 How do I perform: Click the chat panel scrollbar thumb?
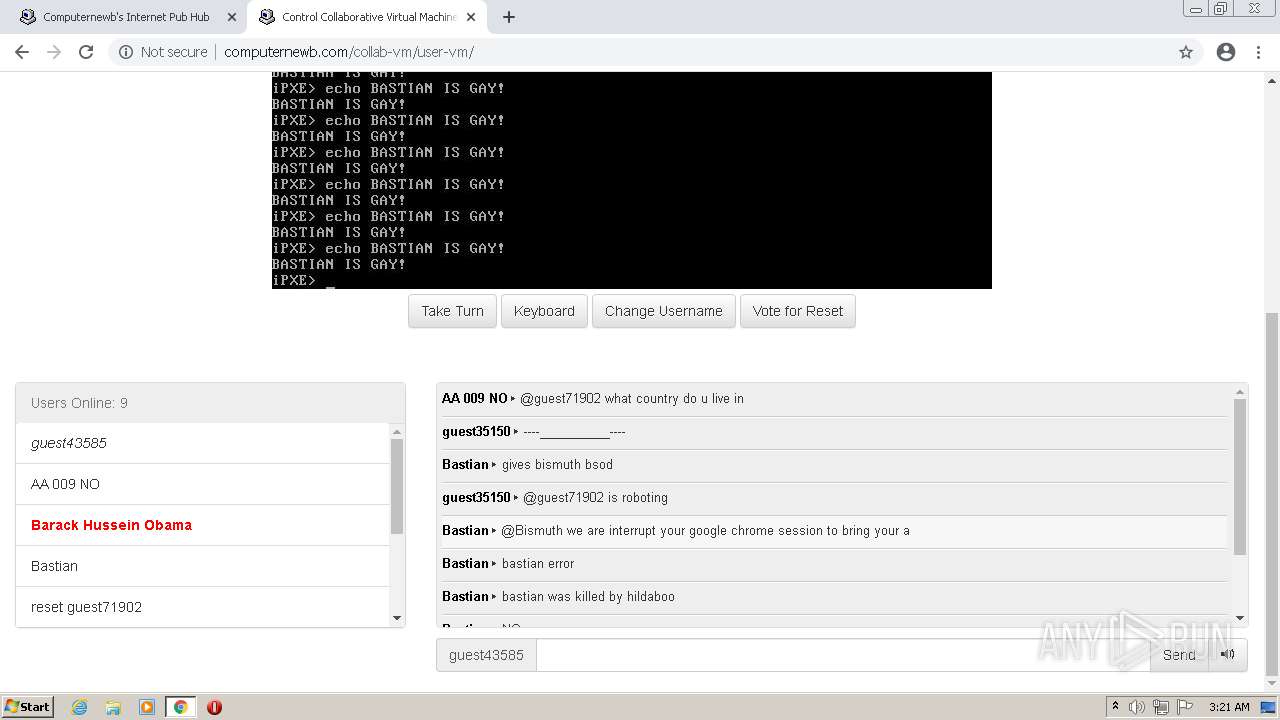click(x=1240, y=477)
